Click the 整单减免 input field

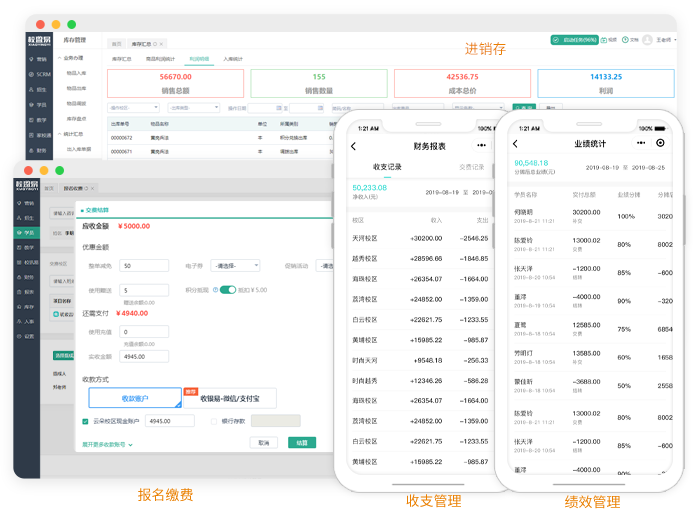click(x=144, y=265)
